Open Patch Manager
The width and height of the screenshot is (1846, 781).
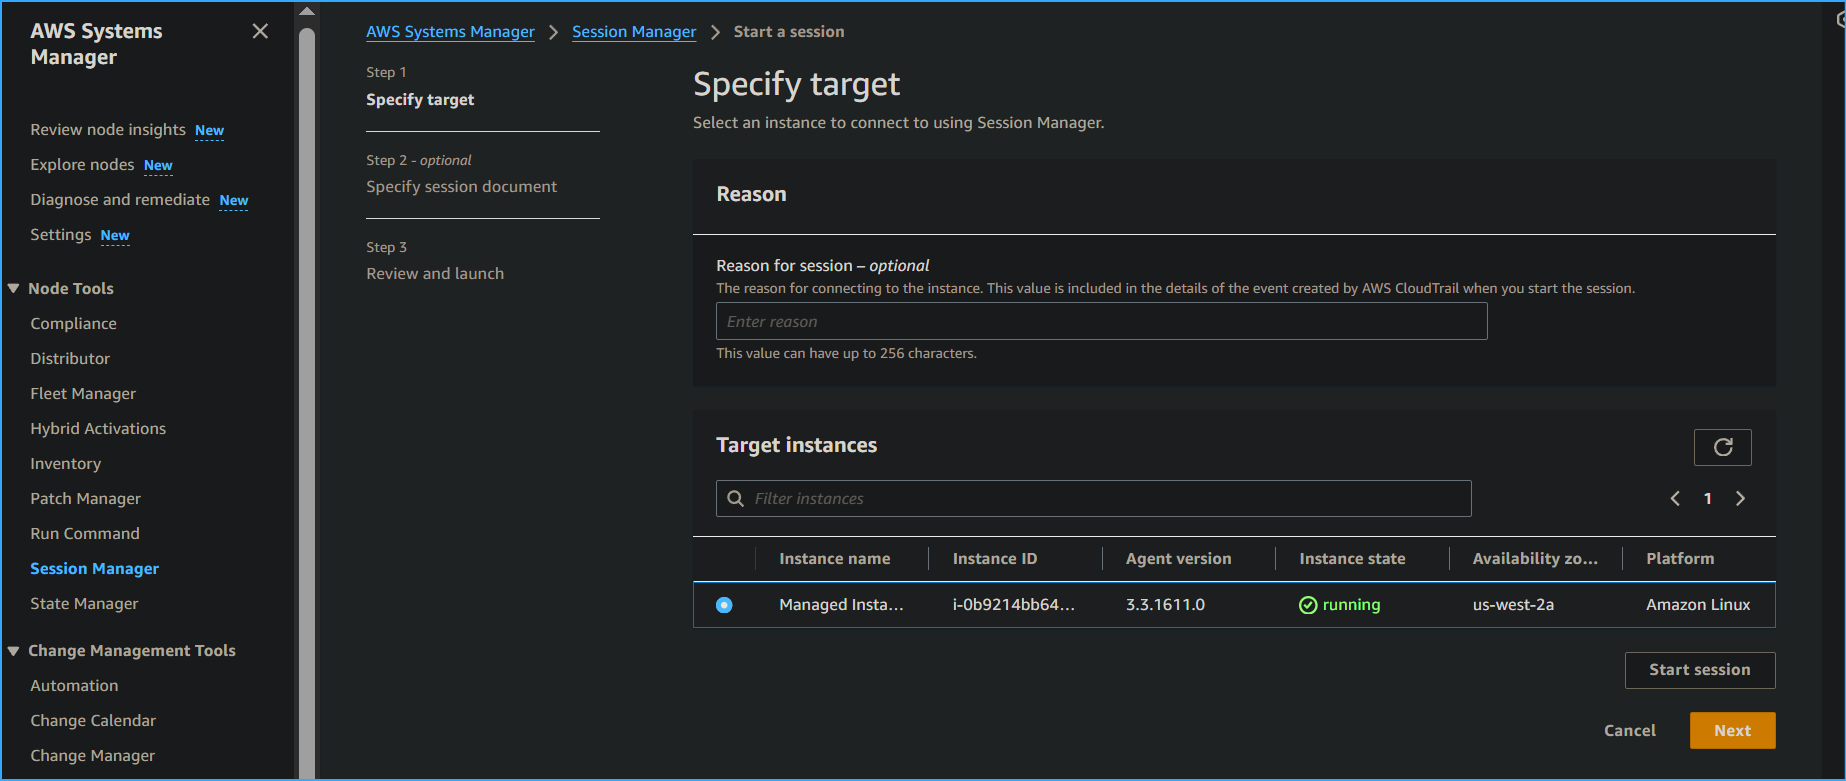[x=85, y=499]
